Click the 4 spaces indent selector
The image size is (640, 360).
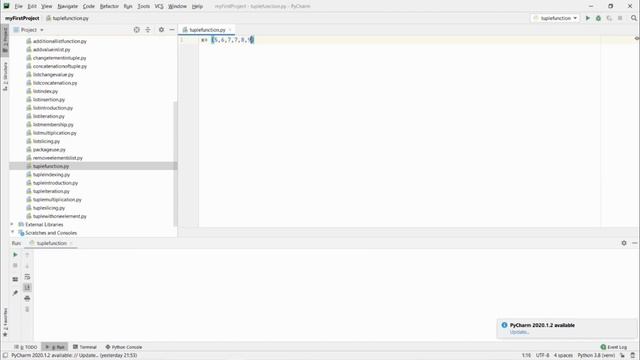(563, 356)
